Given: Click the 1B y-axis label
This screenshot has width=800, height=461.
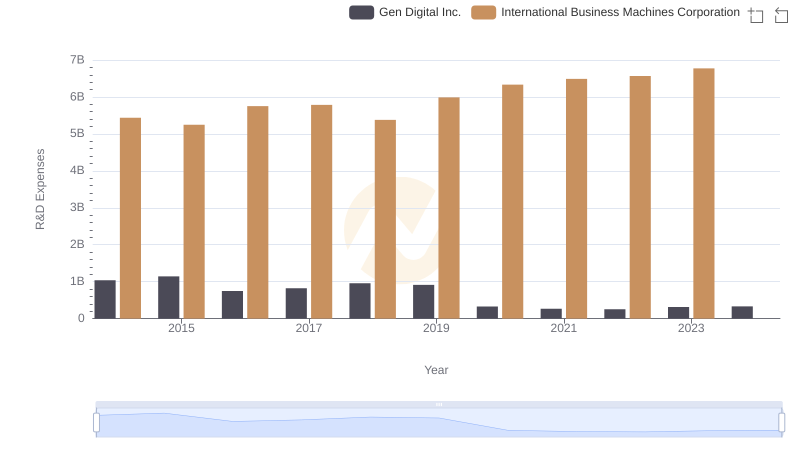Looking at the screenshot, I should click(x=77, y=281).
